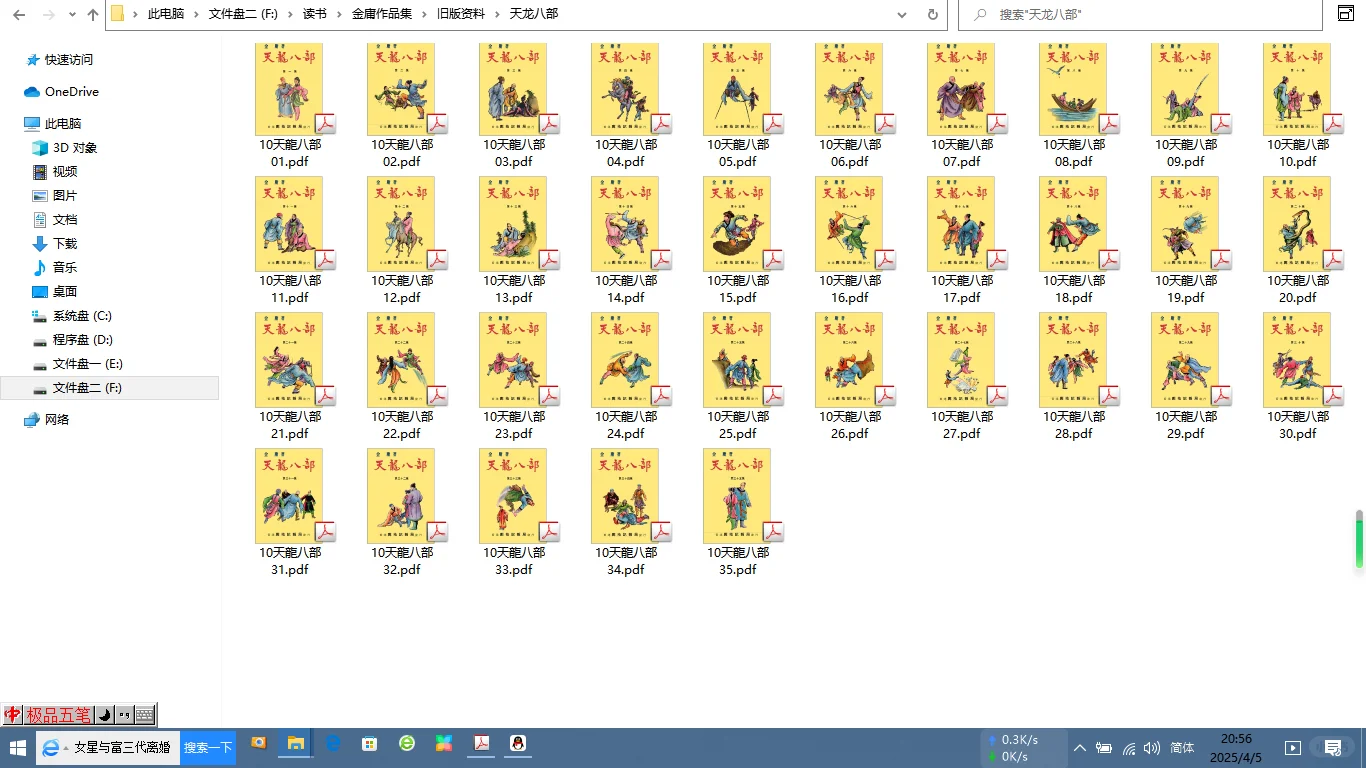The width and height of the screenshot is (1366, 768).
Task: Expand chevron after 金庸作品集 in breadcrumb
Action: [424, 15]
